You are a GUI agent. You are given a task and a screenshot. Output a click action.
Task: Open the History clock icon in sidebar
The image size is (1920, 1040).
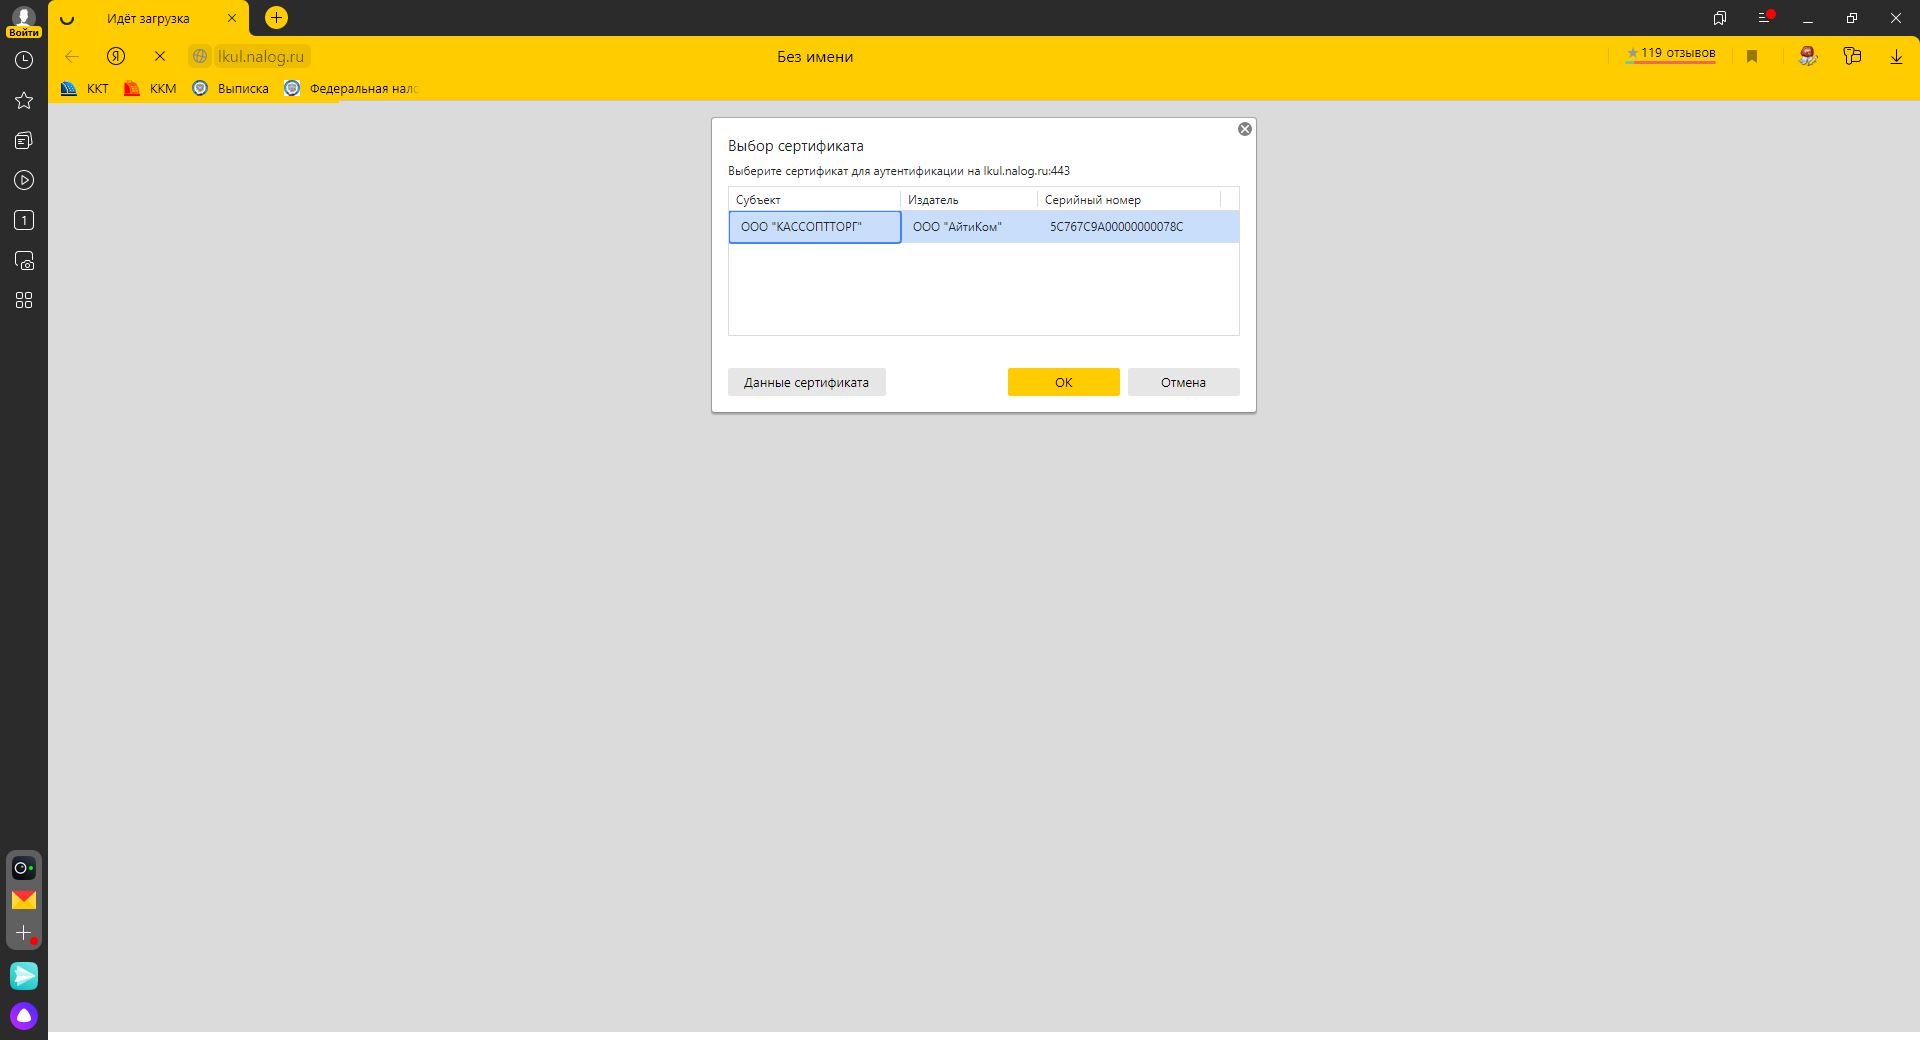tap(24, 61)
